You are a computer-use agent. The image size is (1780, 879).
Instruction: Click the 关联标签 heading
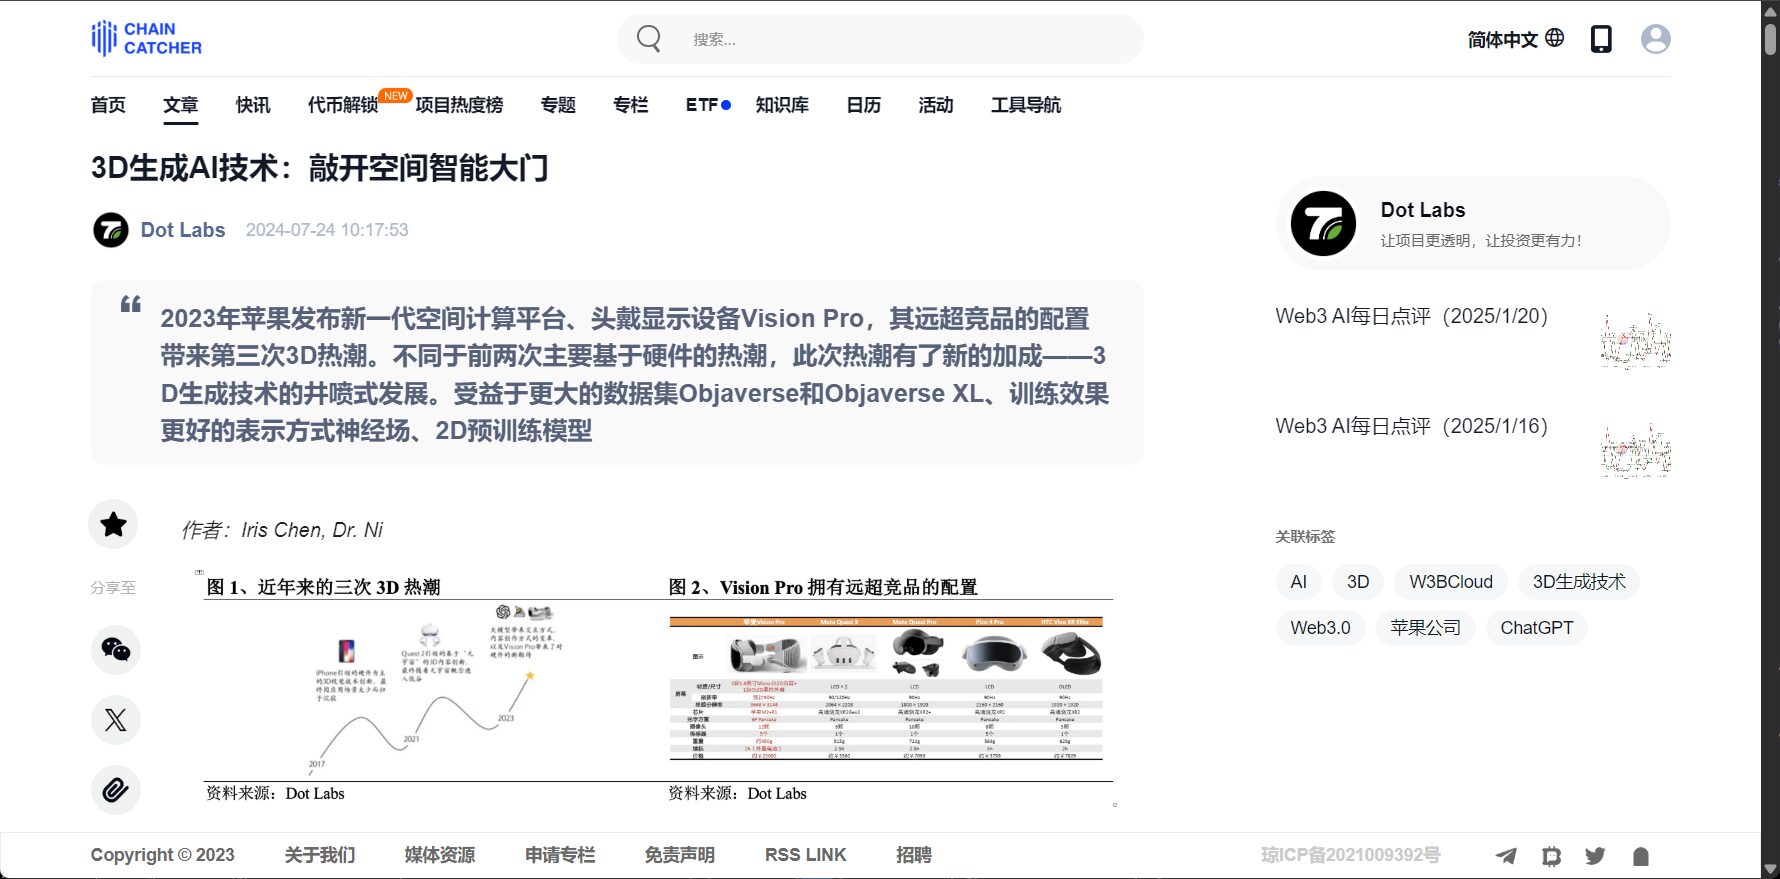pyautogui.click(x=1305, y=537)
